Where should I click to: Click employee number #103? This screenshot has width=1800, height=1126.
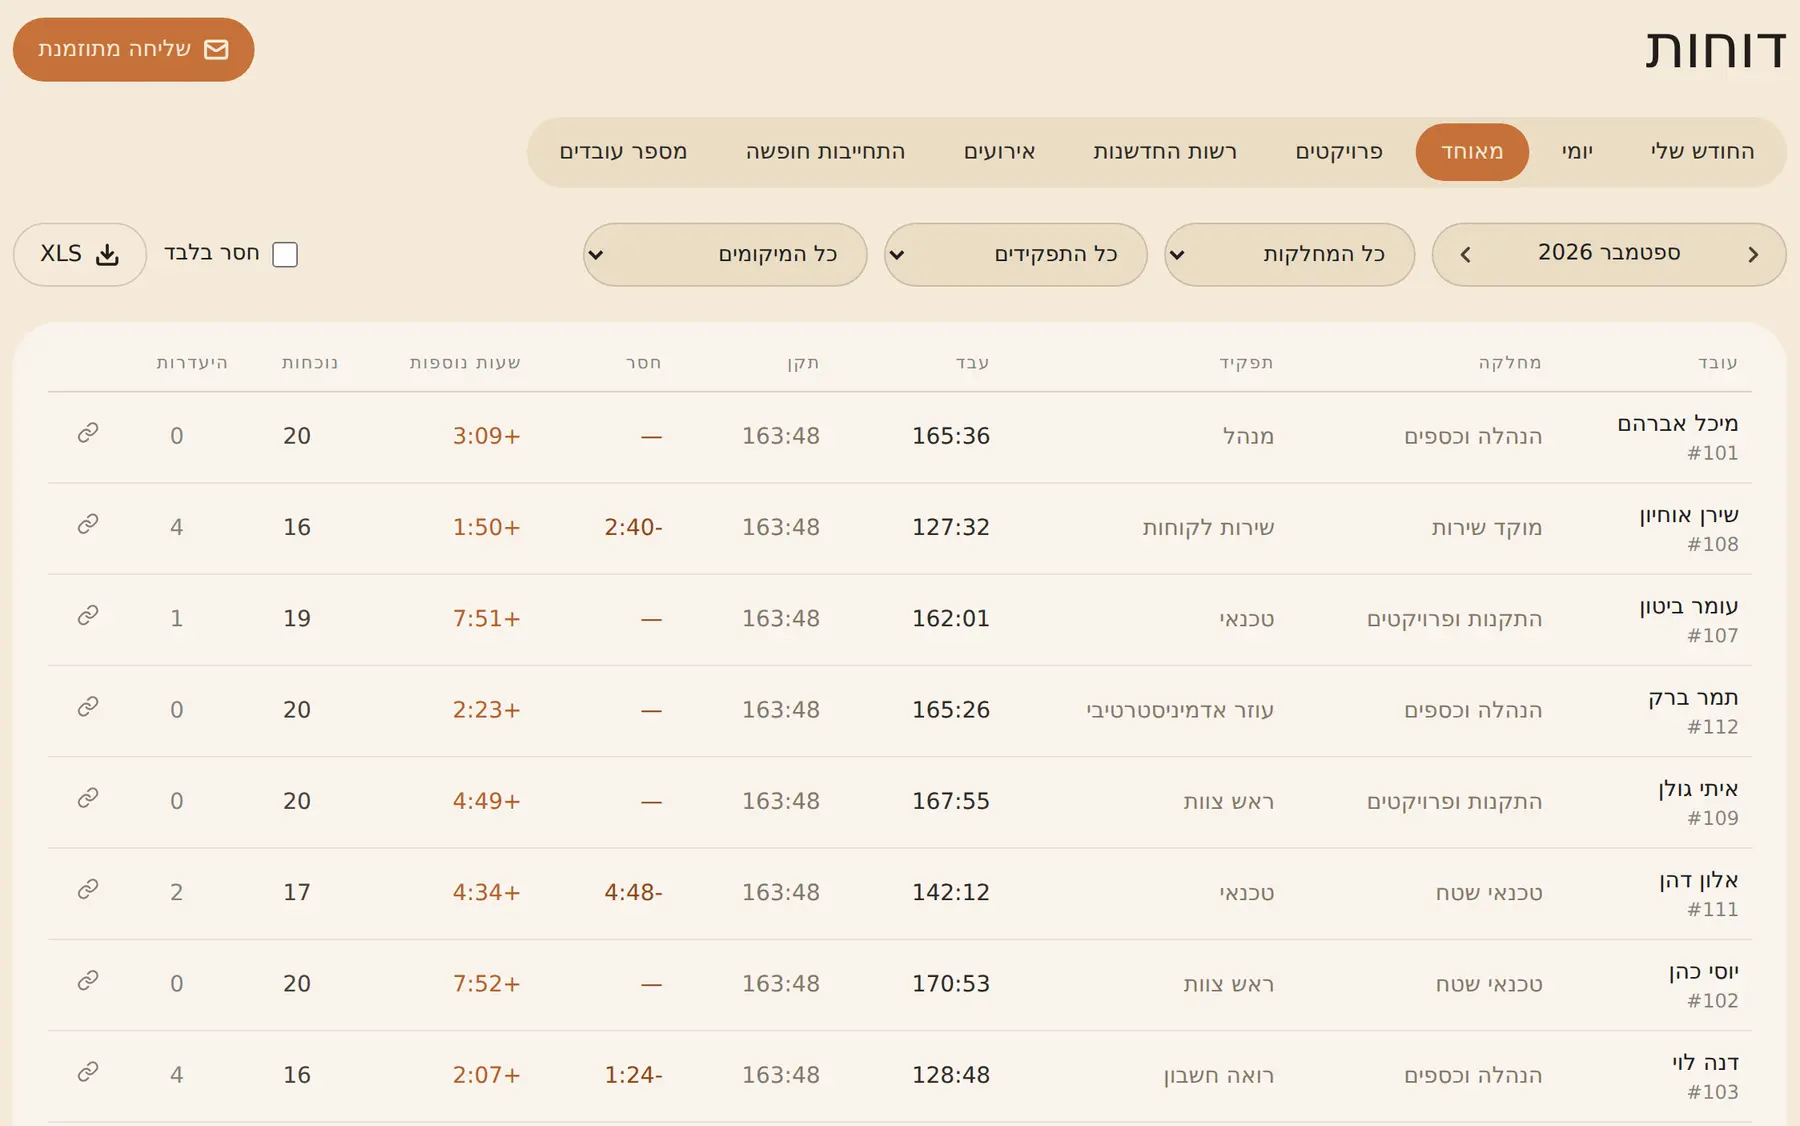[1713, 1092]
